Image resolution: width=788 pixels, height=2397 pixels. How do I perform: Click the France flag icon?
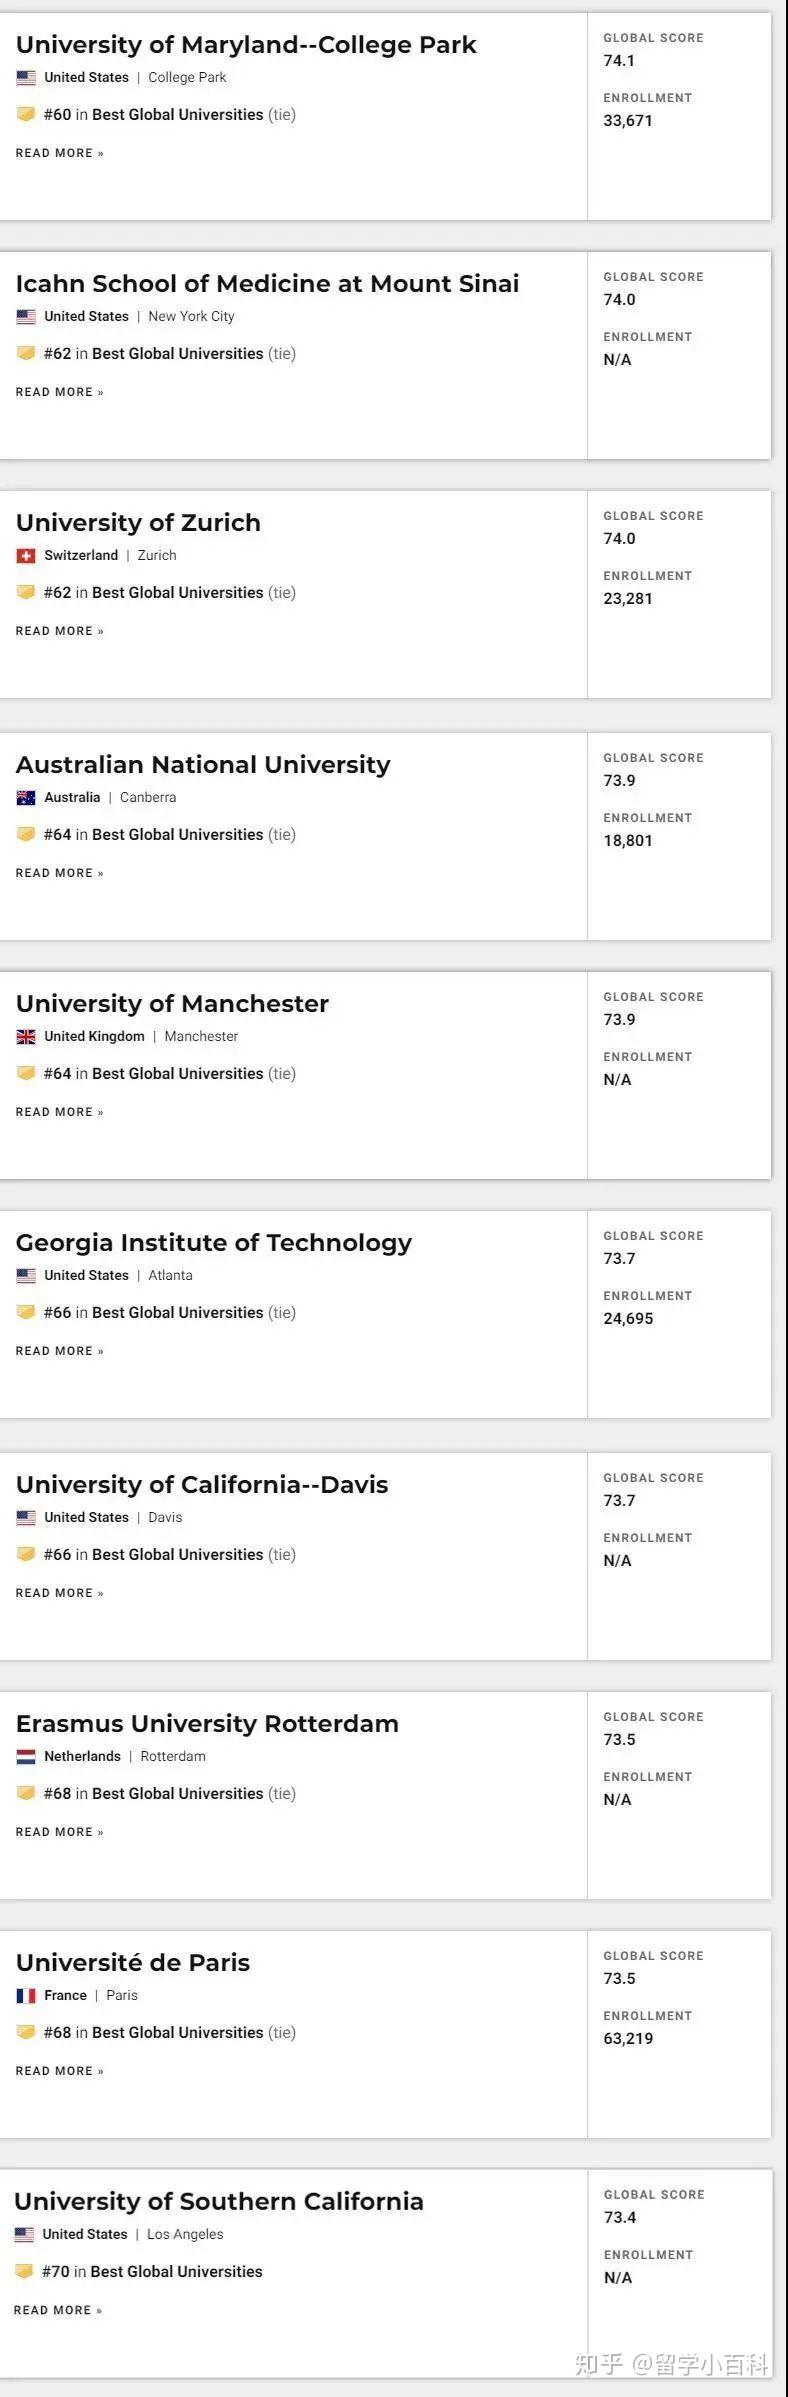[x=26, y=1995]
